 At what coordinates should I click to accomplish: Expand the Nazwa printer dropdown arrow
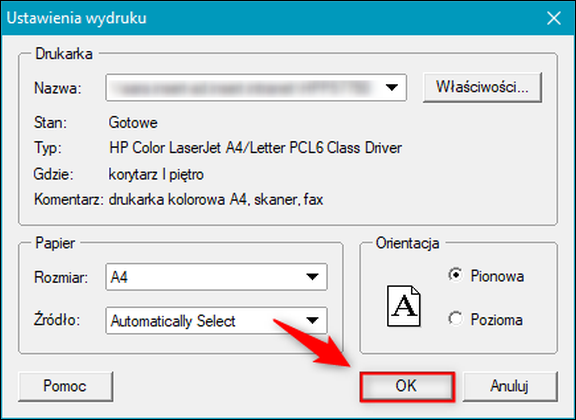pos(392,87)
